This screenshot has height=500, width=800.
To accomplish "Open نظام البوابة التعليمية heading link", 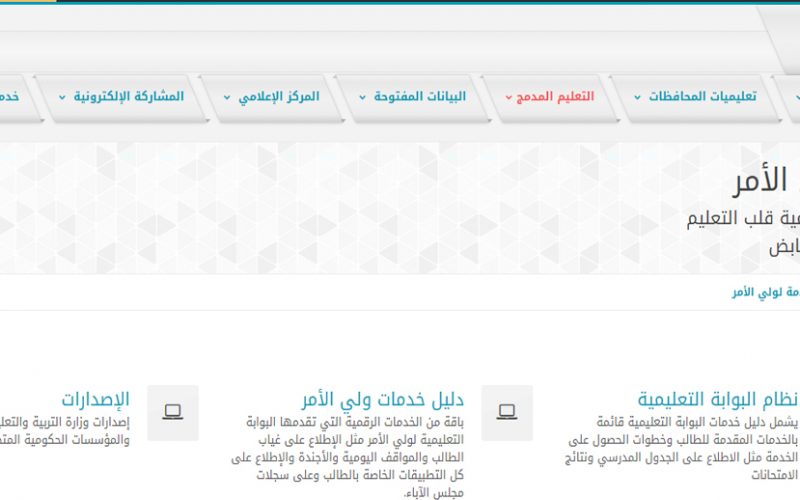I will click(718, 399).
